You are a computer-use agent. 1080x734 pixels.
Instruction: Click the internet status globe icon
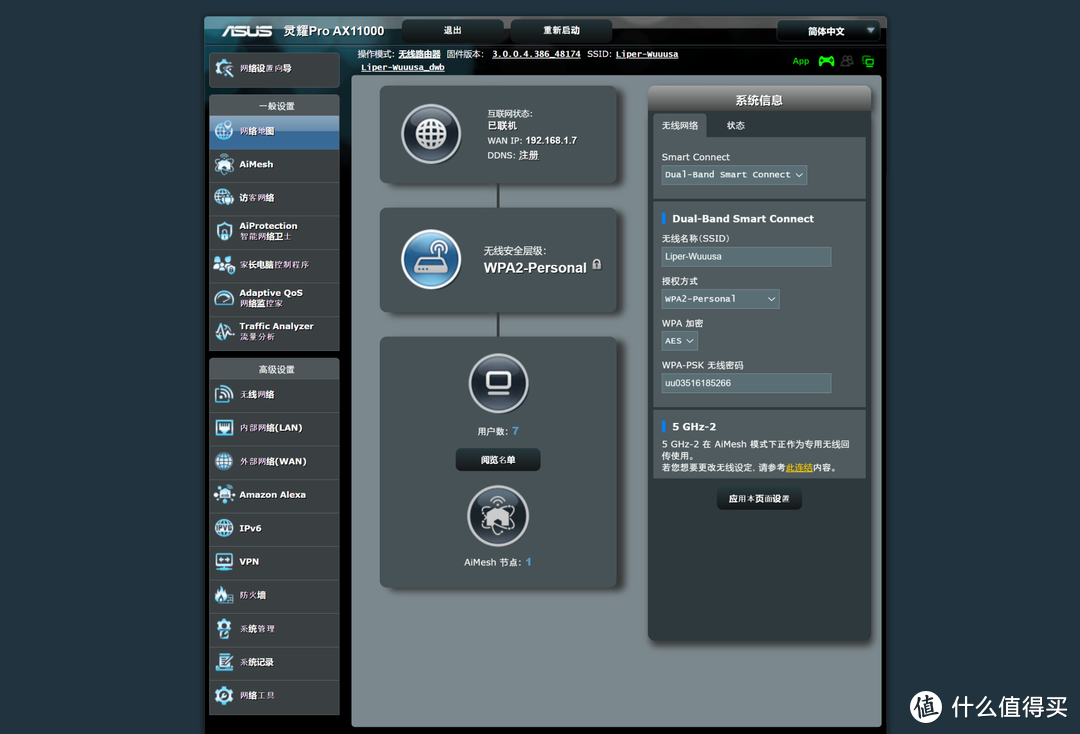[x=431, y=134]
